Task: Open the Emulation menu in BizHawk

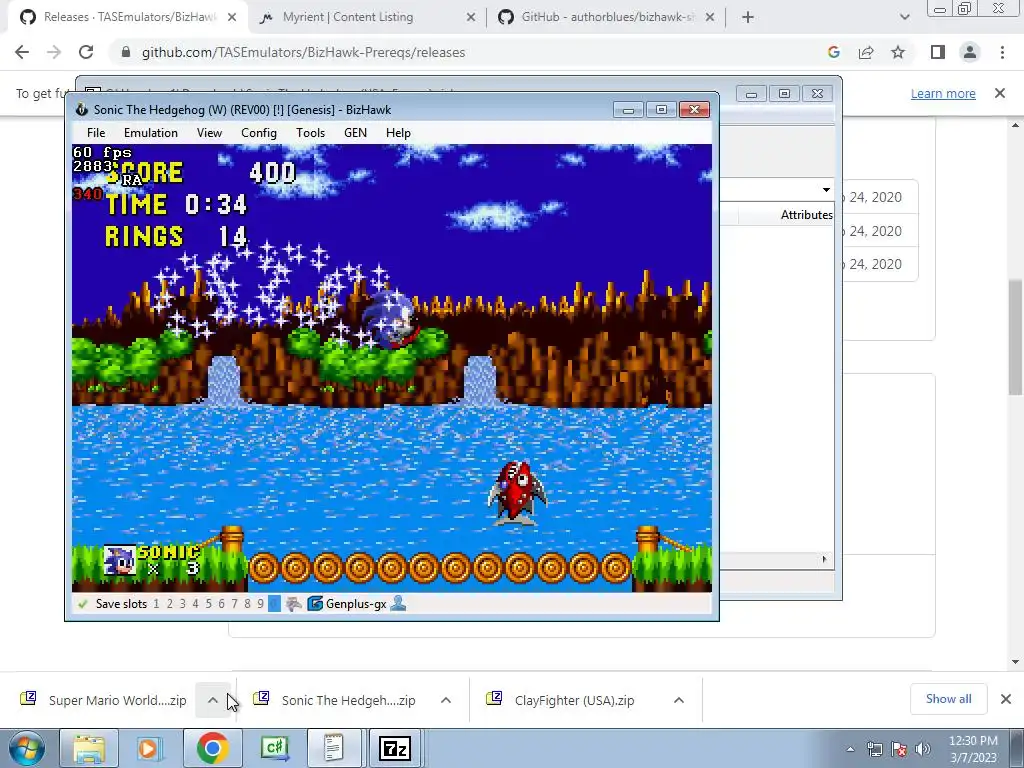Action: coord(151,133)
